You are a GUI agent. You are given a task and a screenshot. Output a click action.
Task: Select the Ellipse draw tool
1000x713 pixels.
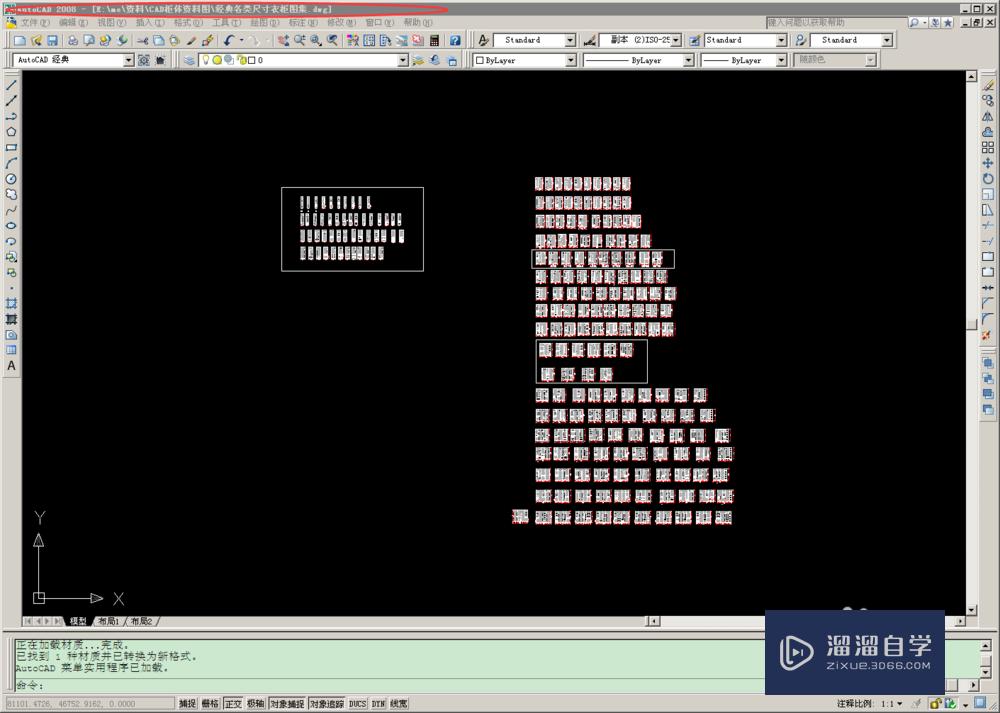11,226
